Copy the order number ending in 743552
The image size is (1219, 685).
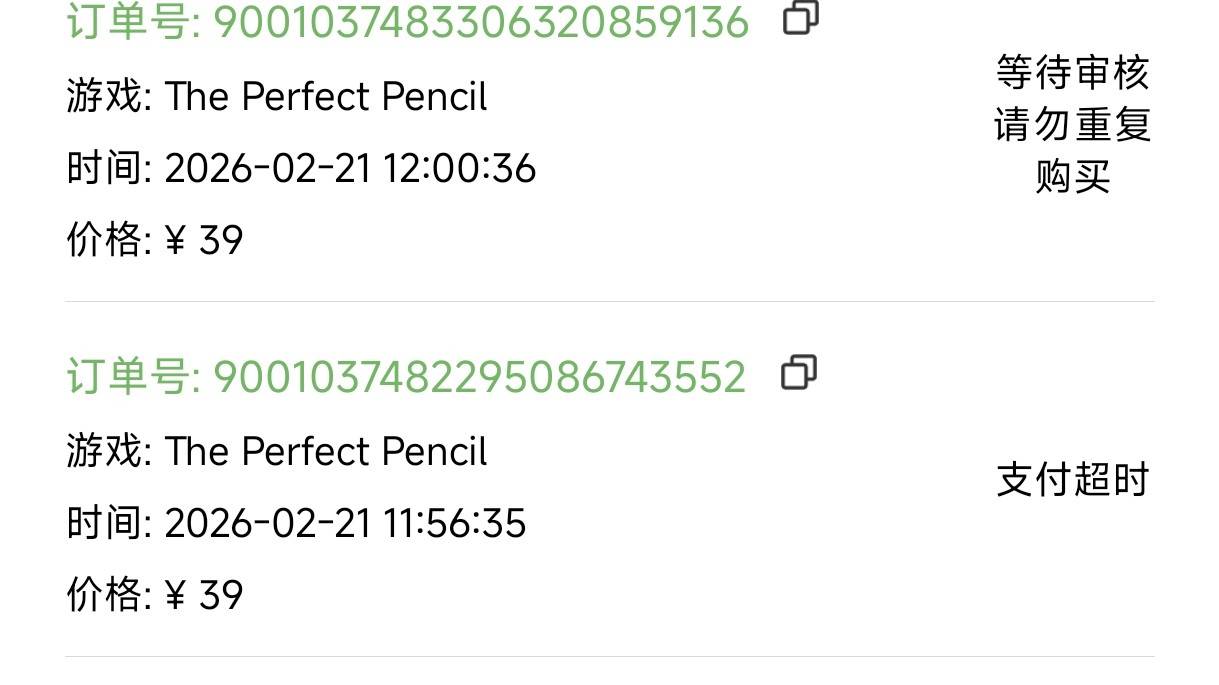799,372
